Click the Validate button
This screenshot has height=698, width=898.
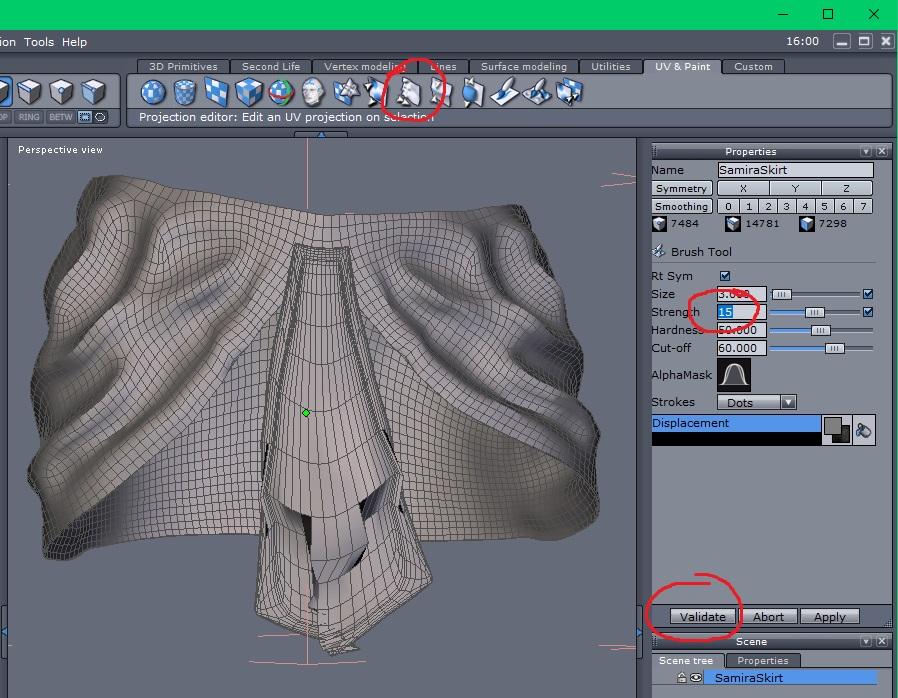(x=703, y=617)
